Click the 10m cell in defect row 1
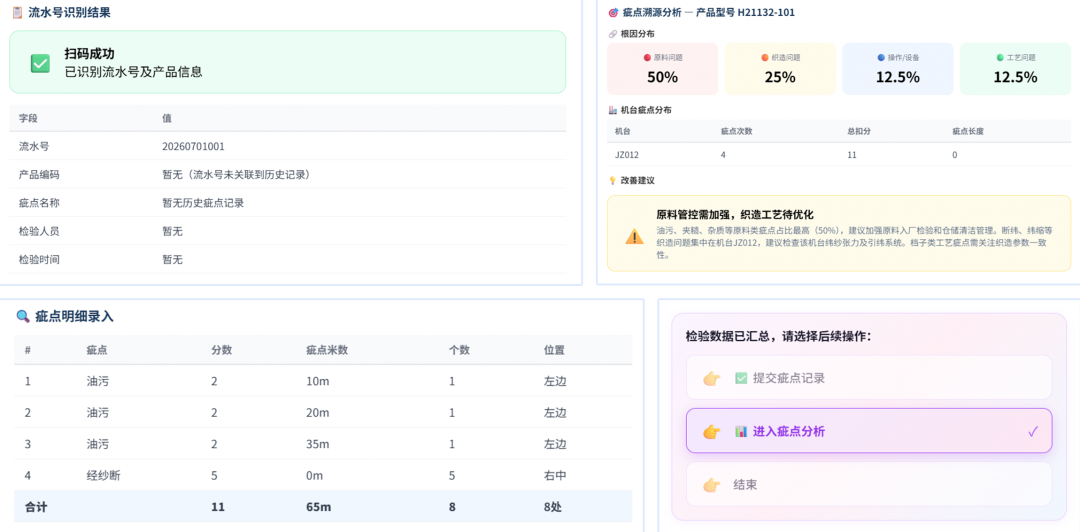1080x532 pixels. coord(318,381)
